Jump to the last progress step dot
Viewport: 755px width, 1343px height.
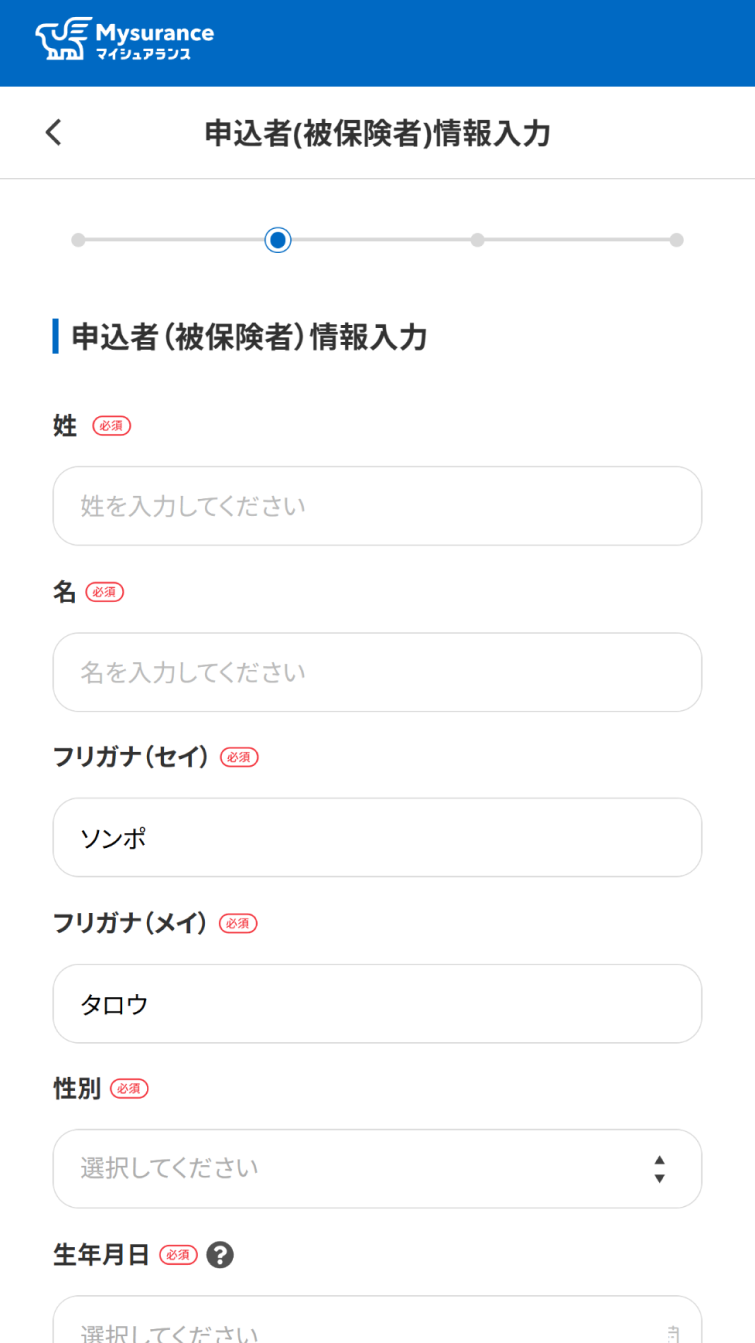pos(676,240)
